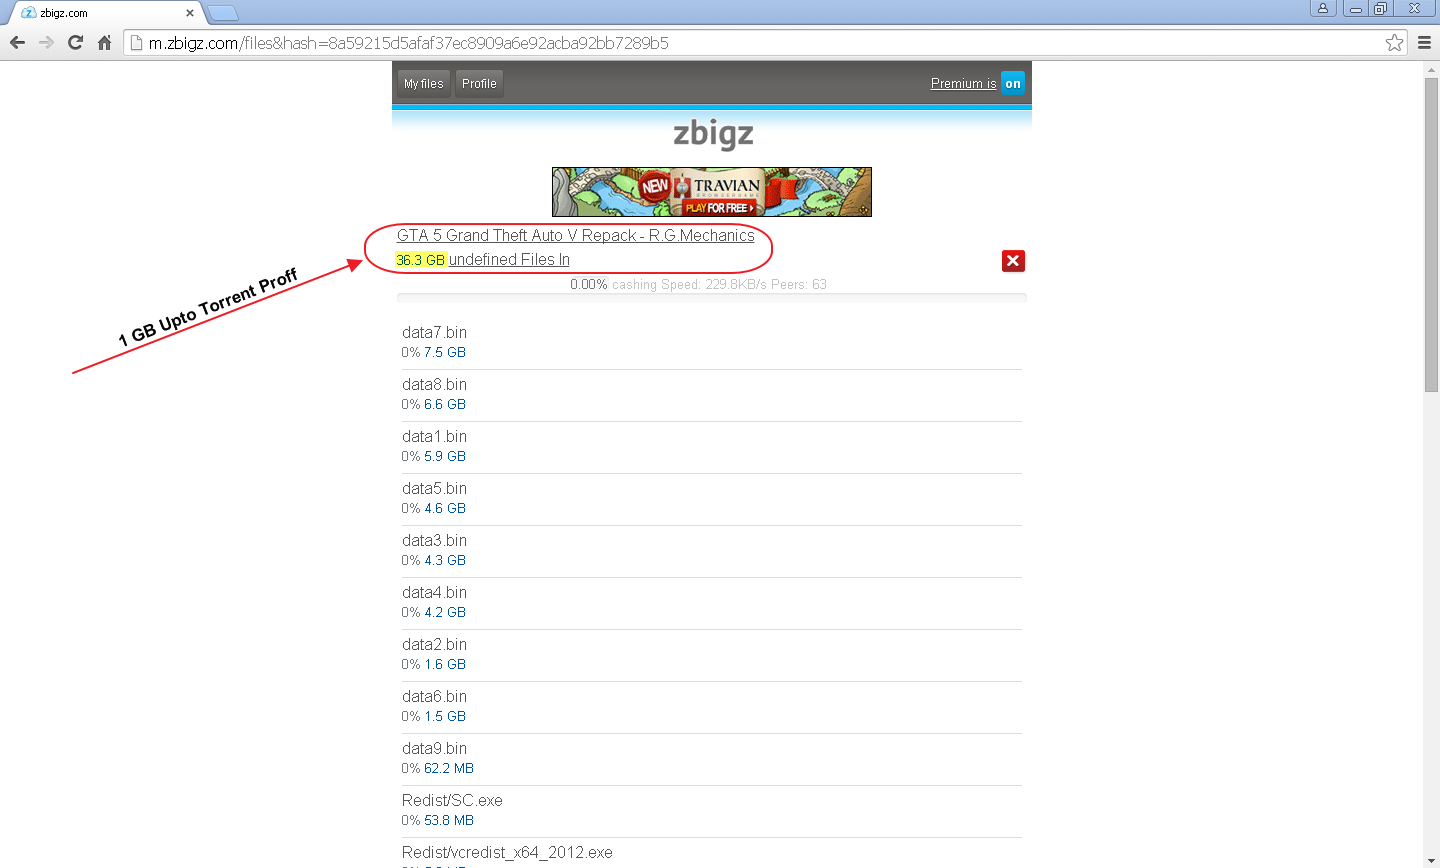Click the undefined Files In link
The width and height of the screenshot is (1440, 868).
coord(509,260)
